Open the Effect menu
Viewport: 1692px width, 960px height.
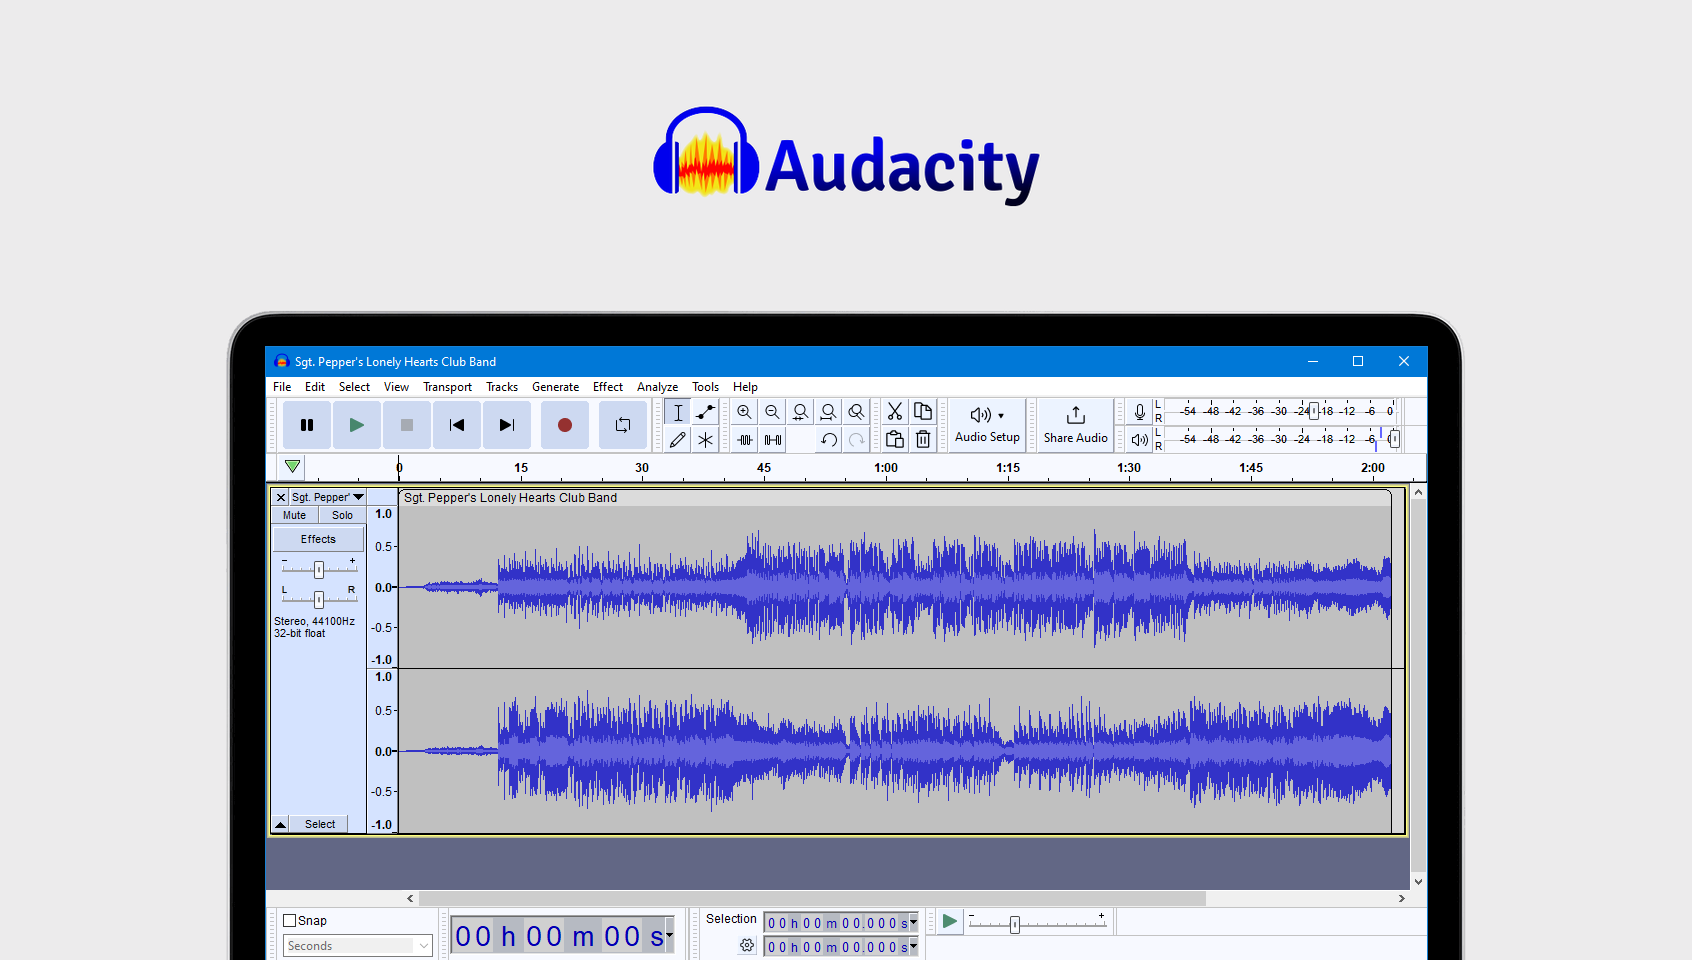pos(608,387)
